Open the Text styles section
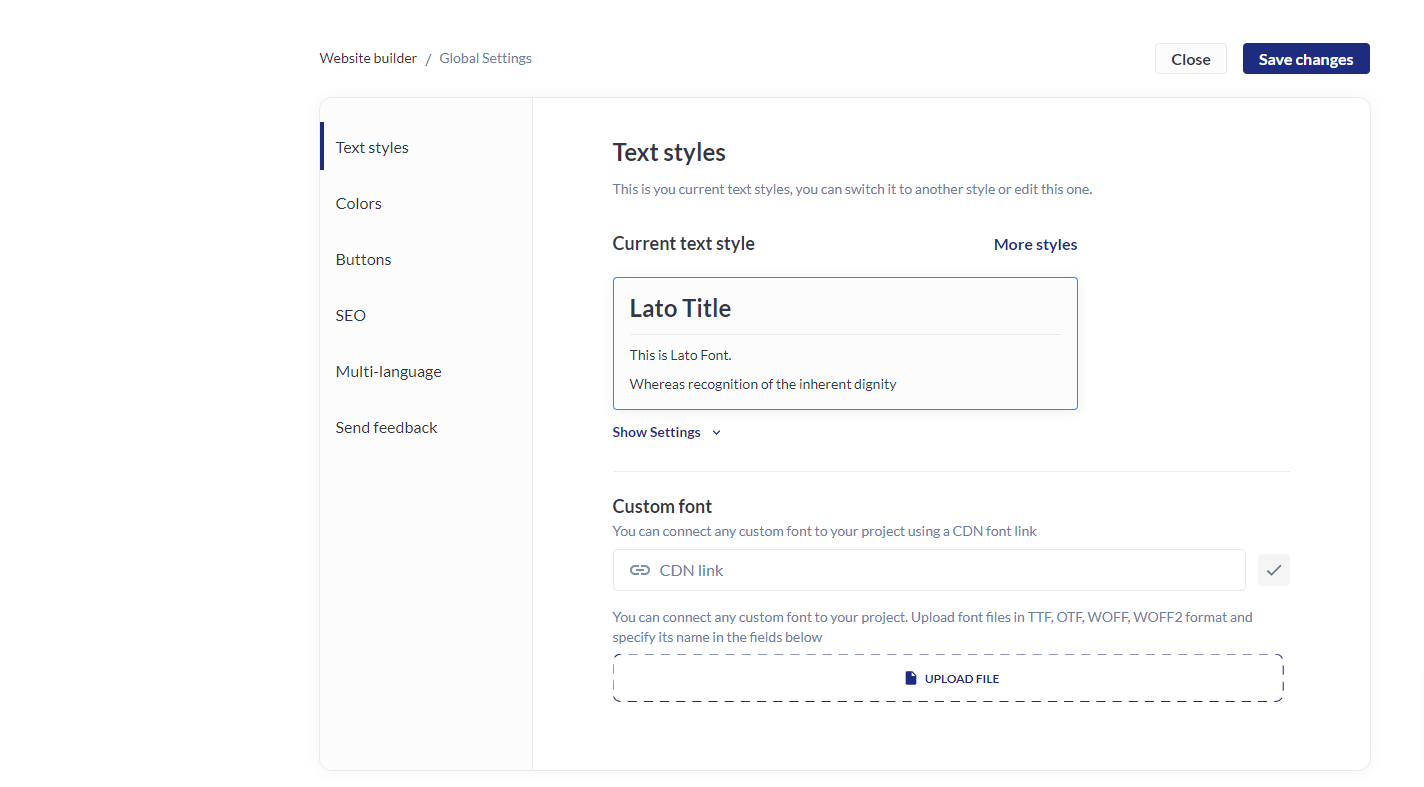The width and height of the screenshot is (1424, 787). coord(372,147)
